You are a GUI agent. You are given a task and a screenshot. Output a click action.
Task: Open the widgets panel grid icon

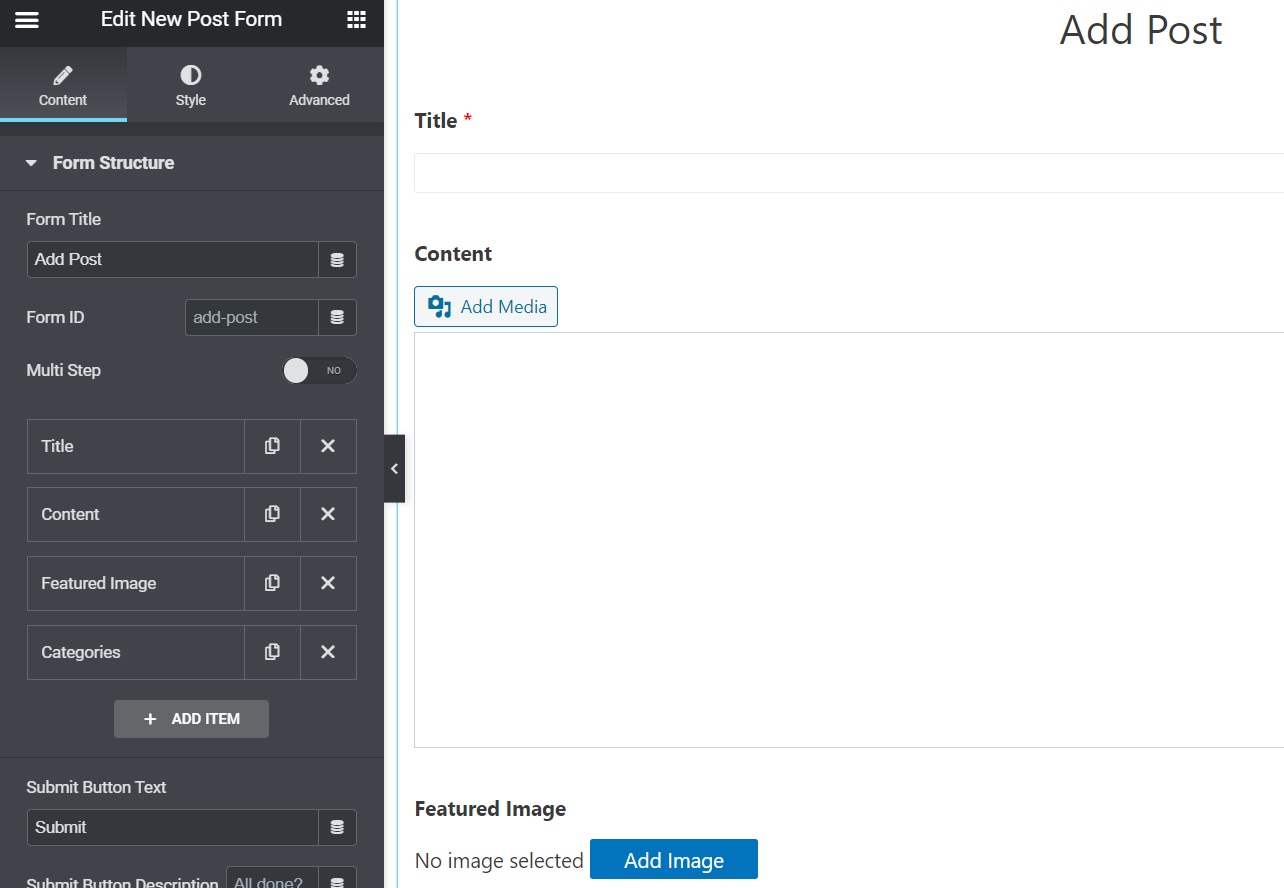pos(357,20)
